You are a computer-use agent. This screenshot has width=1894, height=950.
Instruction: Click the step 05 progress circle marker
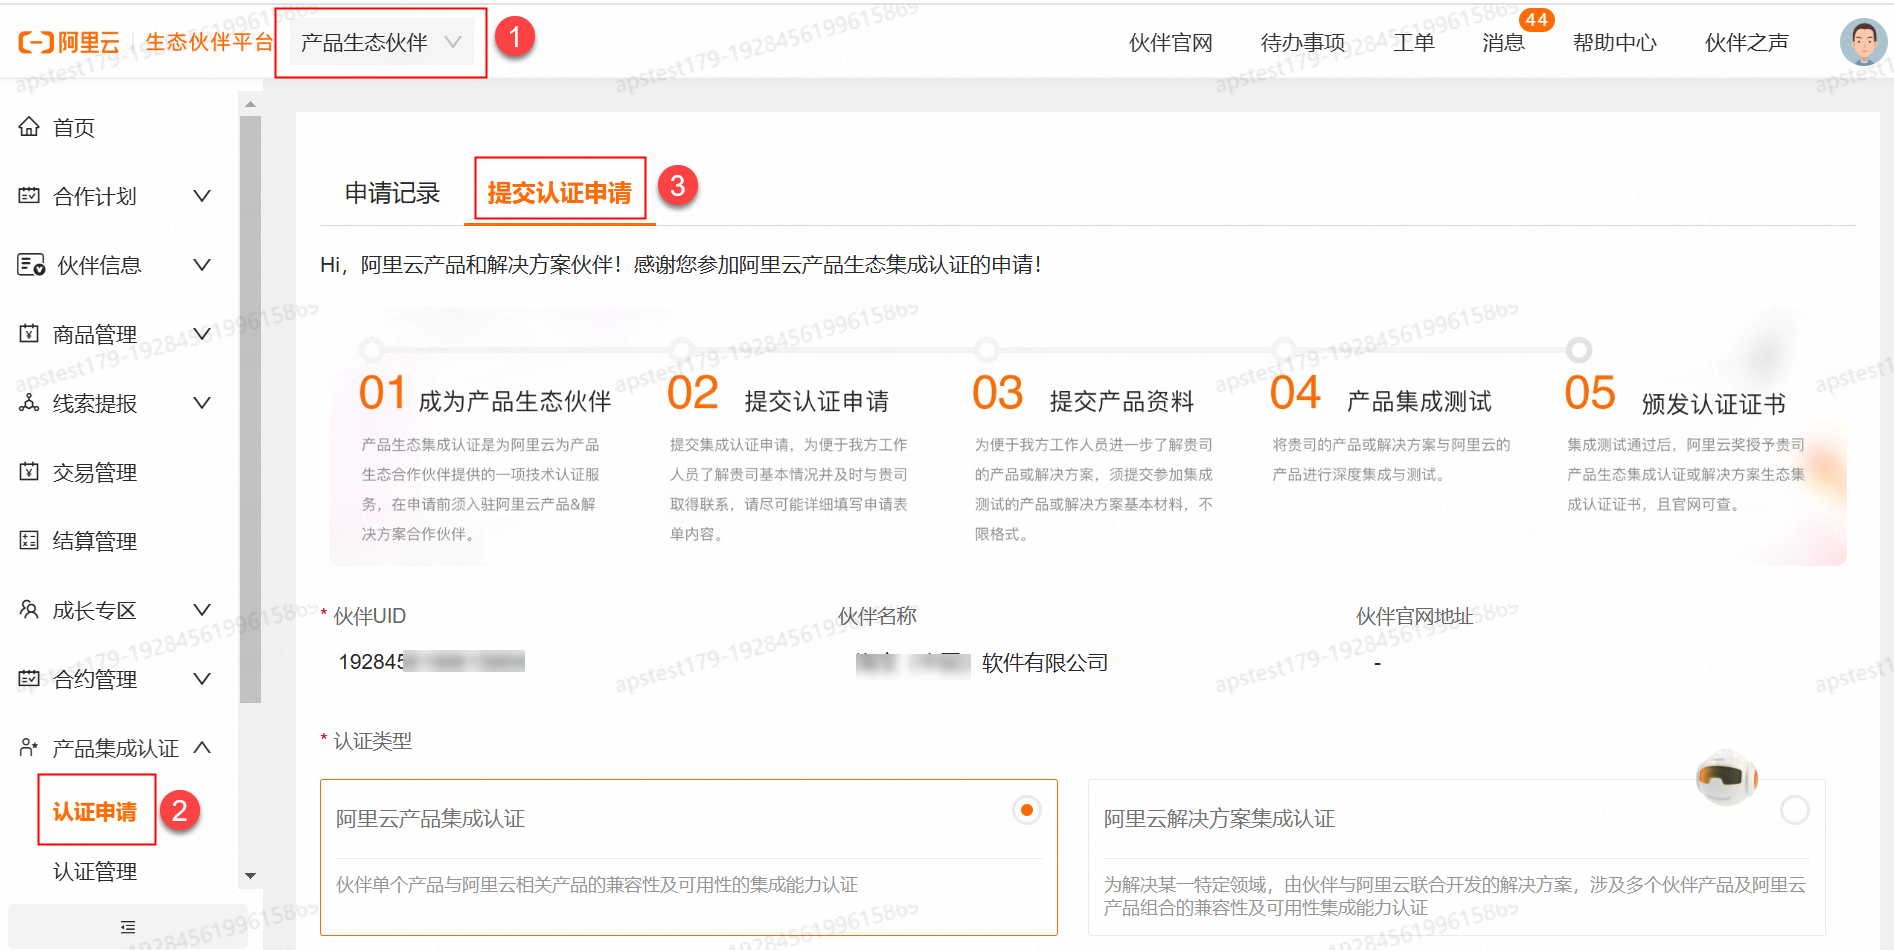[x=1579, y=350]
